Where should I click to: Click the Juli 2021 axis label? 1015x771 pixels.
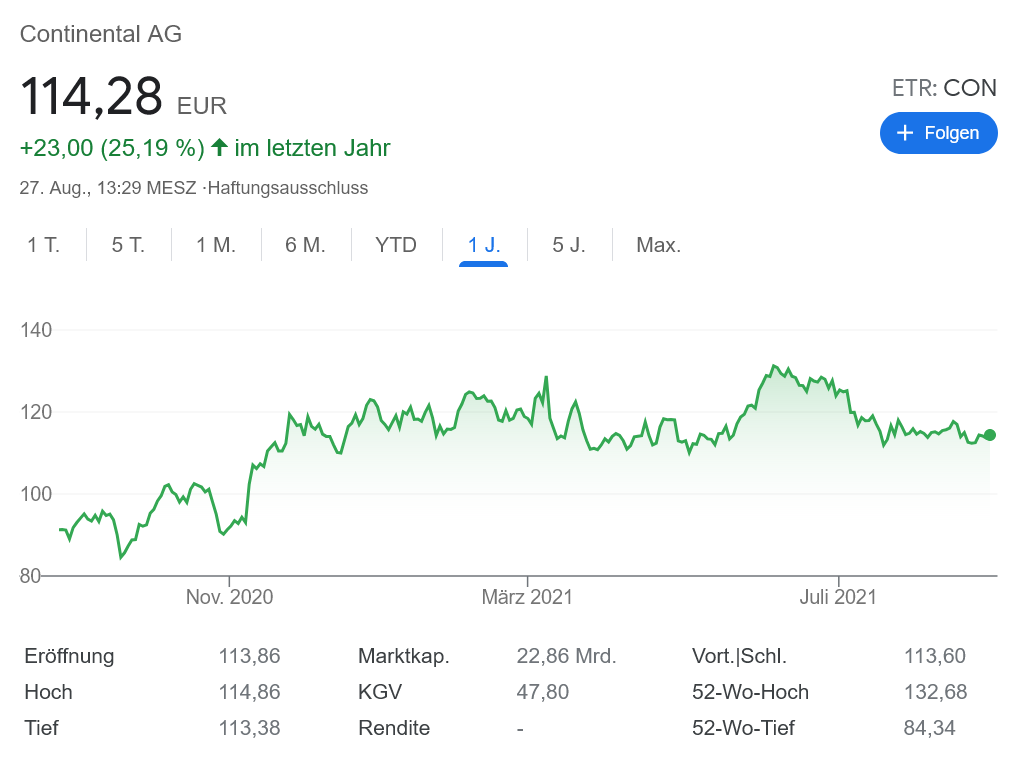tap(838, 597)
